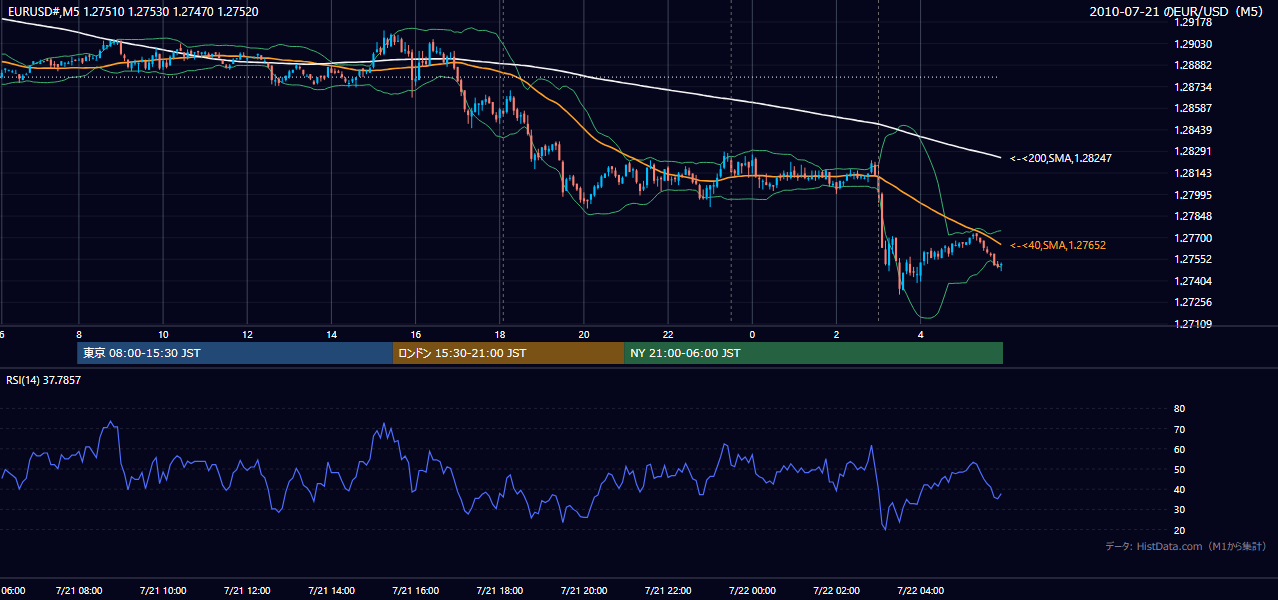This screenshot has height=600, width=1278.
Task: Click the 7/21 20:00 bottom time label
Action: (584, 590)
